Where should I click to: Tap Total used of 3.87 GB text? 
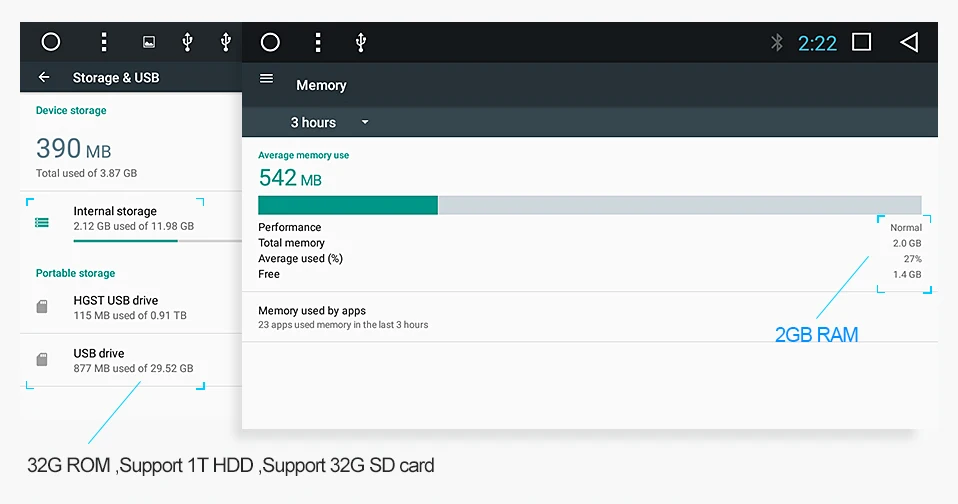coord(86,173)
